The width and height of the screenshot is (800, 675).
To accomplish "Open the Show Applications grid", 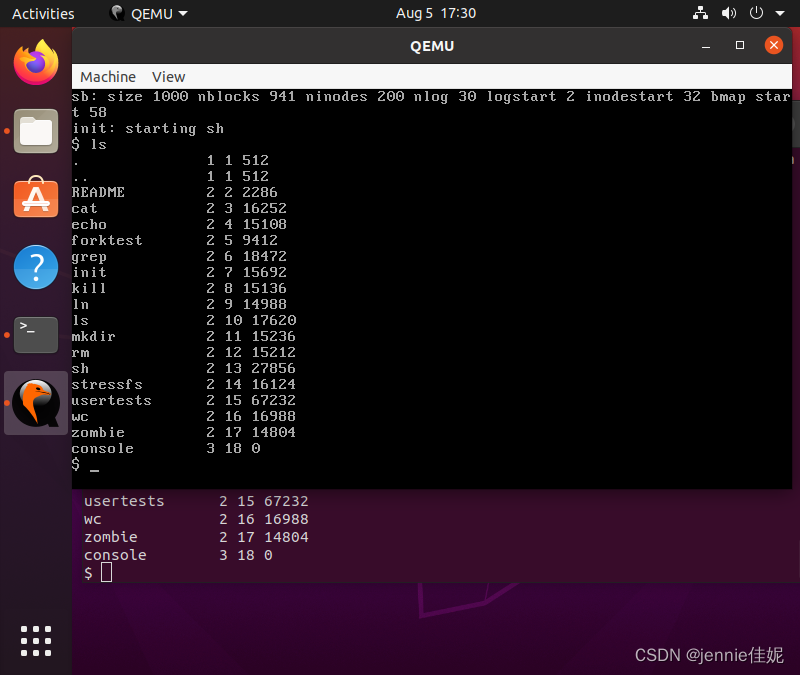I will click(35, 641).
